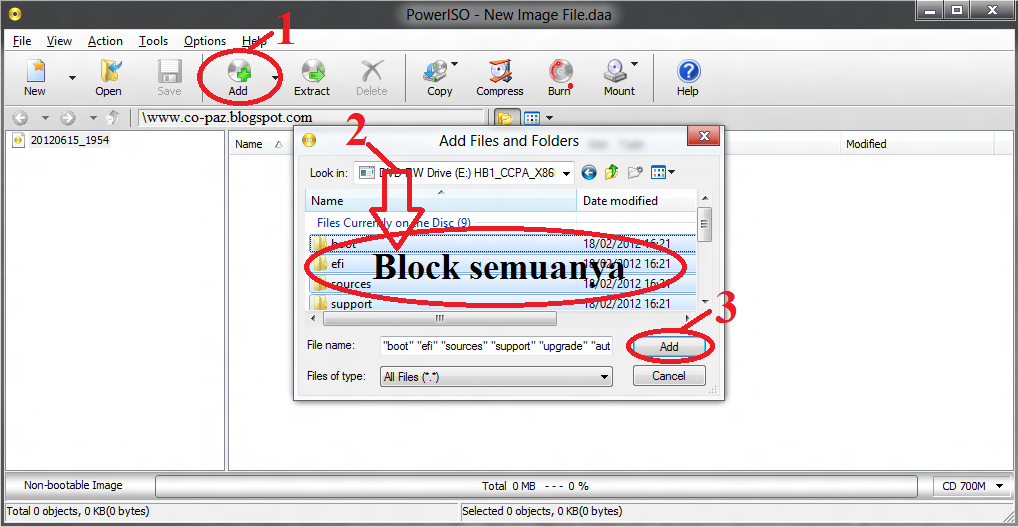This screenshot has height=527, width=1018.
Task: Open the Options menu
Action: click(x=205, y=41)
